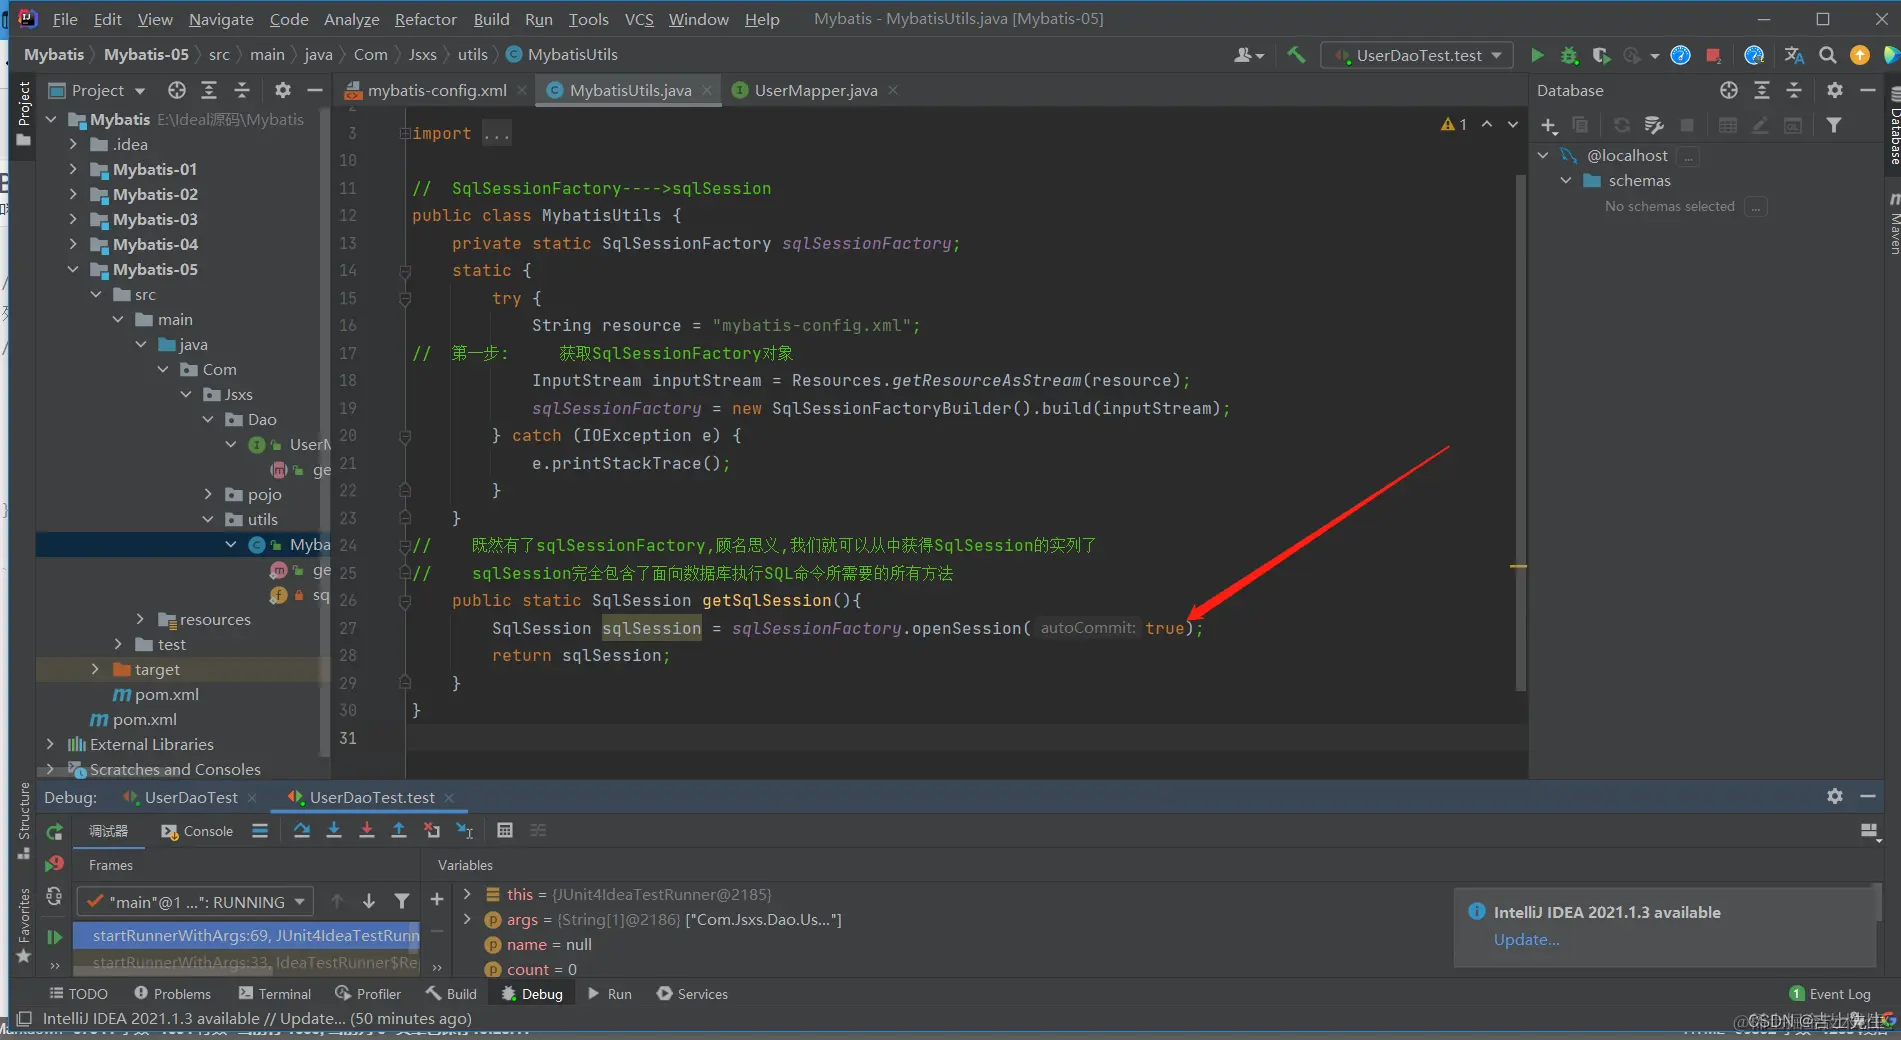
Task: Open the Profiler tool window
Action: pos(368,994)
